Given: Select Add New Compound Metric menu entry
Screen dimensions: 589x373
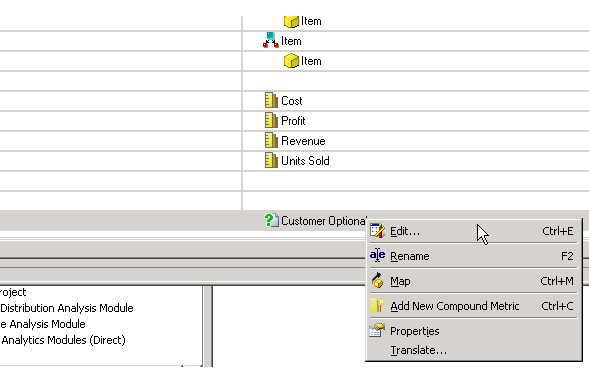Looking at the screenshot, I should [473, 306].
